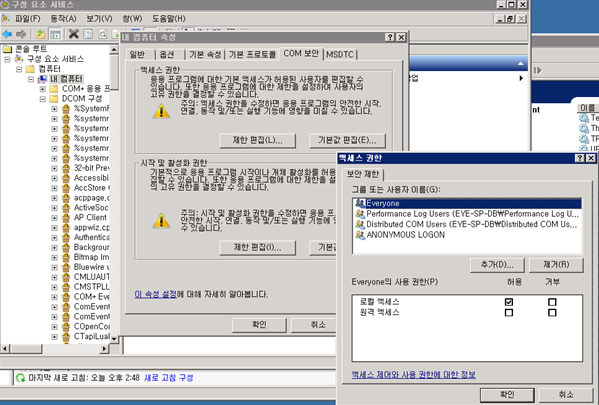This screenshot has height=405, width=599.
Task: Select Distributed COM Users in user list
Action: [x=467, y=224]
